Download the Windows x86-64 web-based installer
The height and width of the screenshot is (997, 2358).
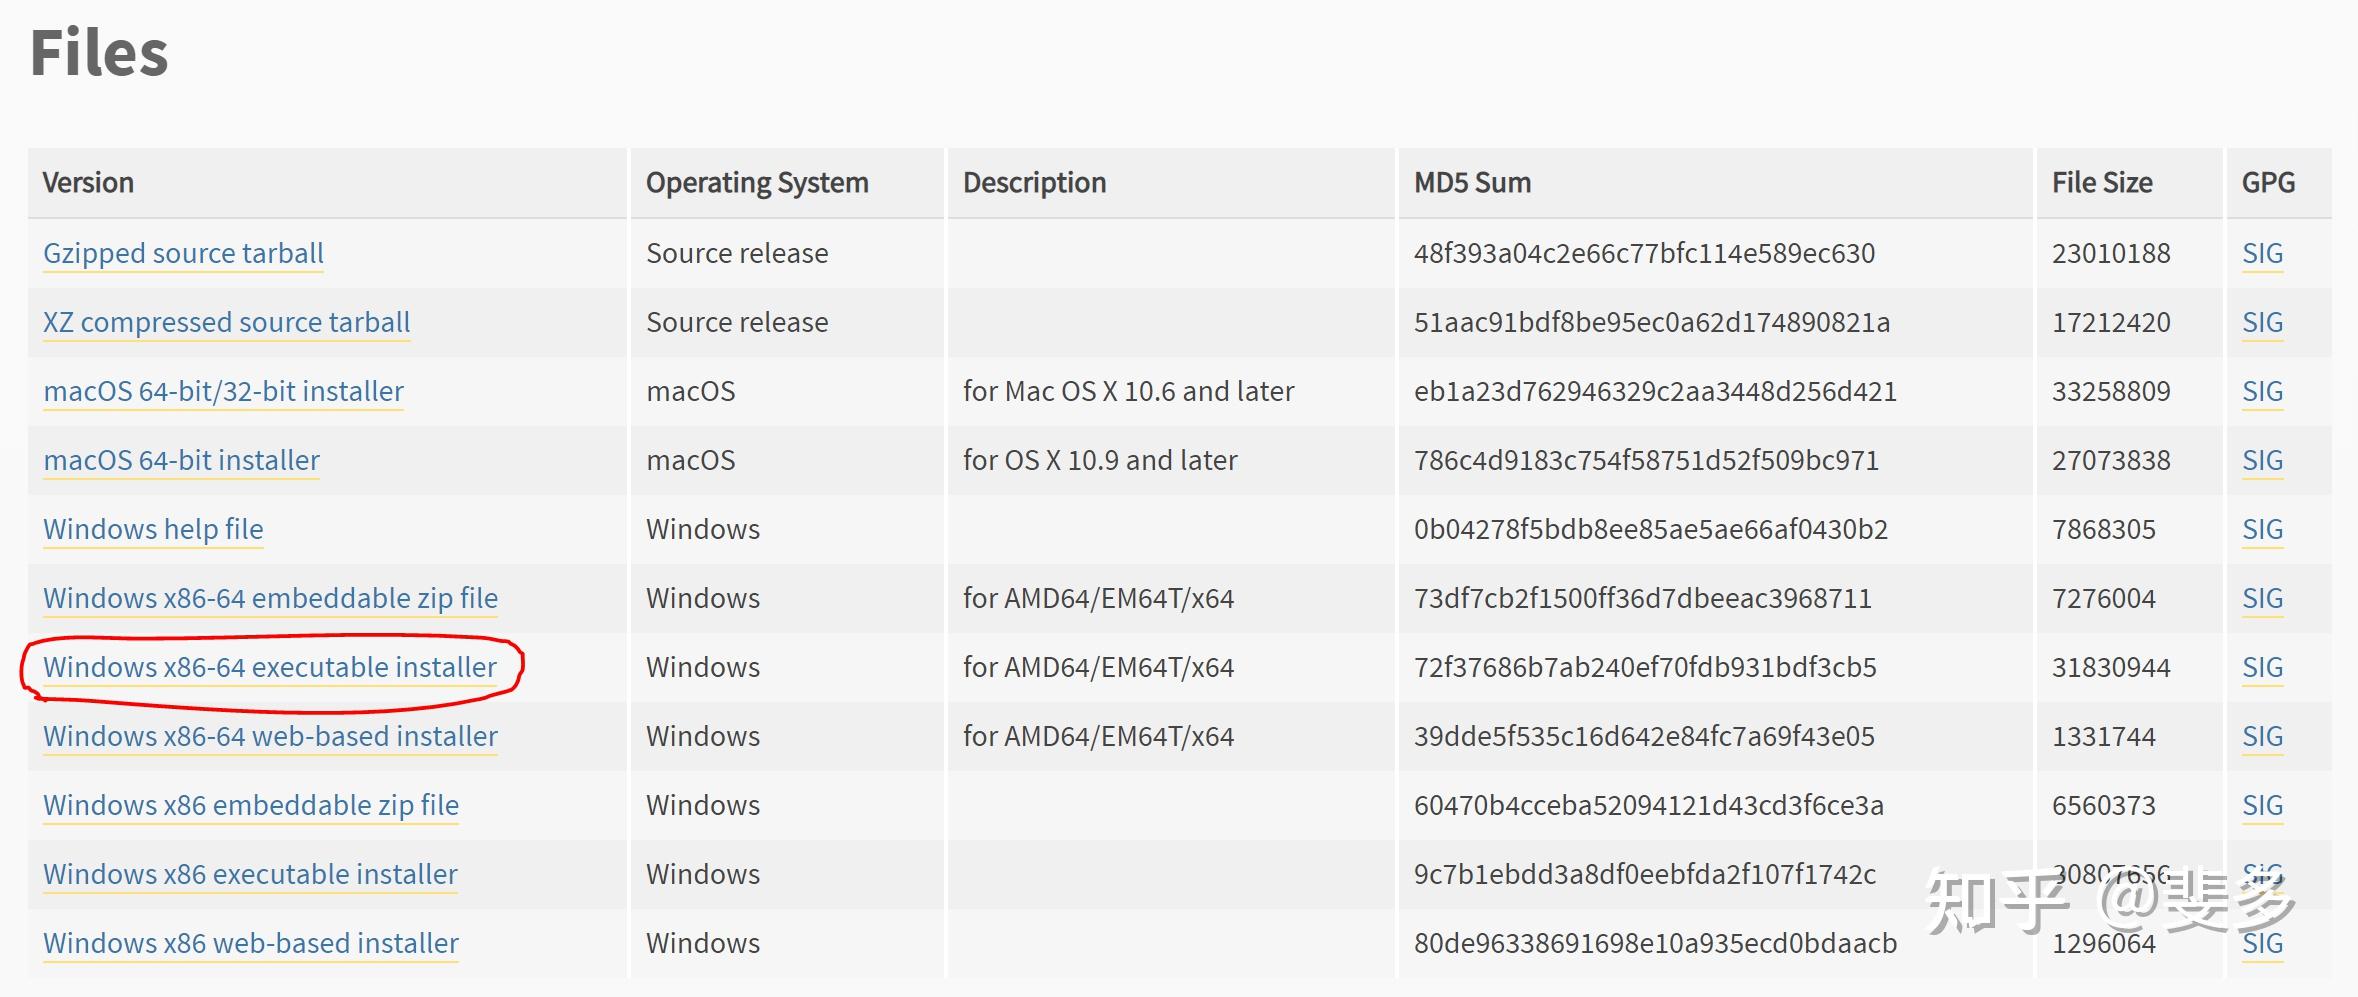pos(270,737)
